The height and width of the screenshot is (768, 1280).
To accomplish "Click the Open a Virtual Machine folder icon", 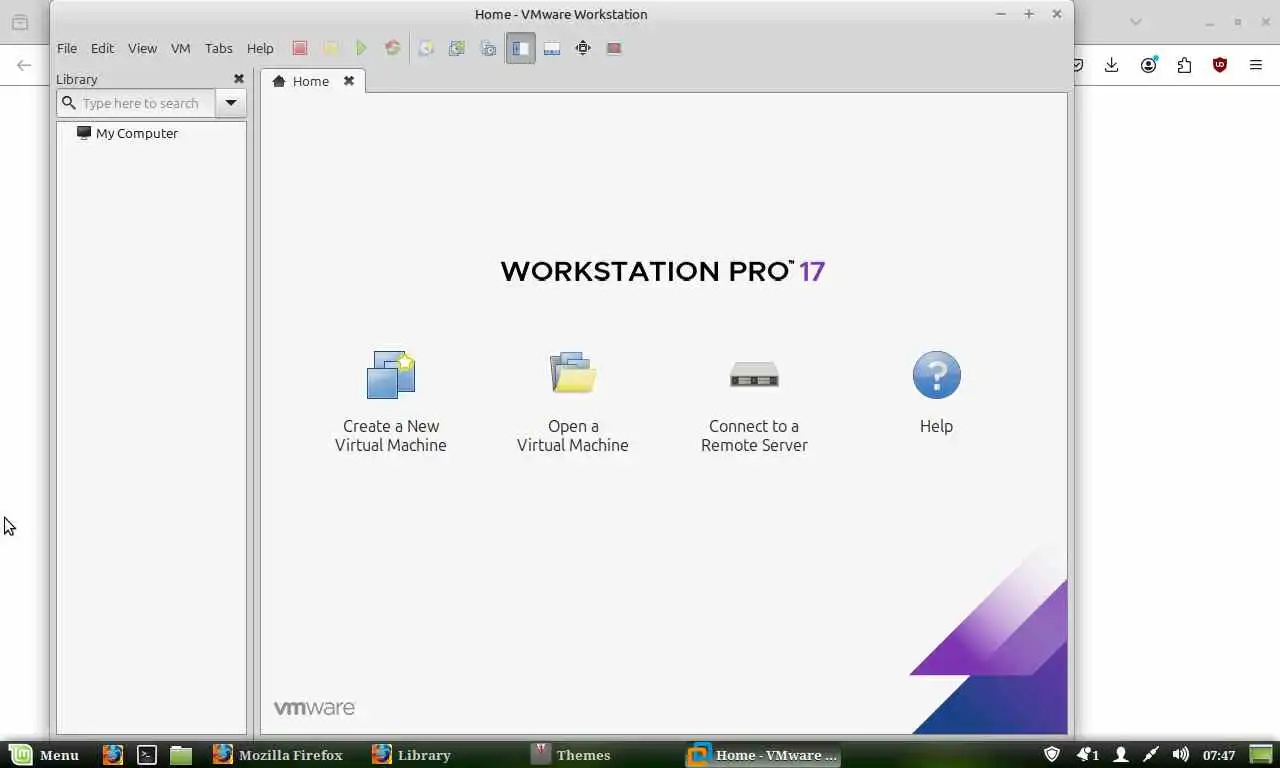I will pyautogui.click(x=573, y=372).
